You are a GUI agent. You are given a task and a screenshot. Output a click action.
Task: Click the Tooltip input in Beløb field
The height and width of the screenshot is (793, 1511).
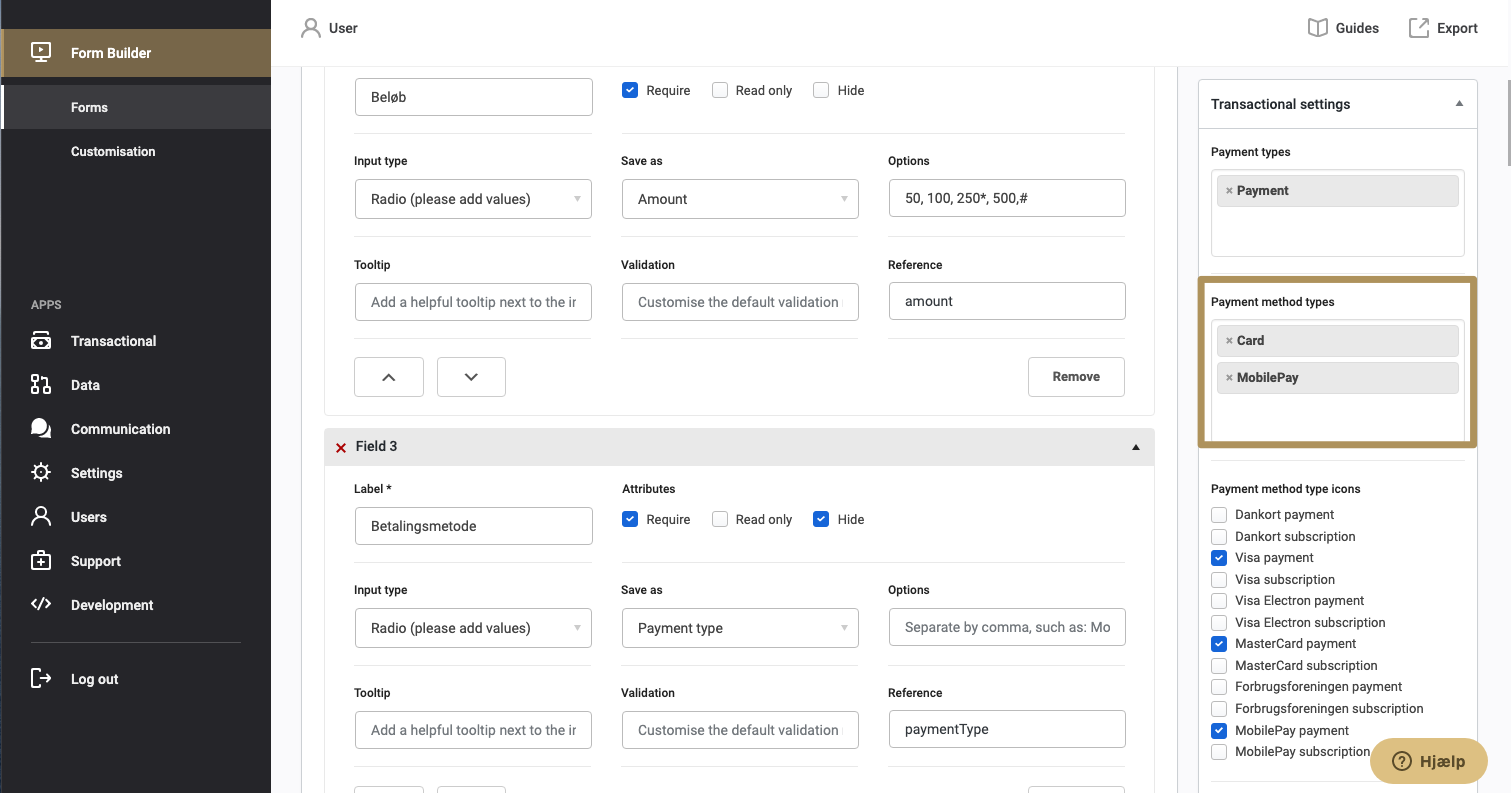(473, 302)
